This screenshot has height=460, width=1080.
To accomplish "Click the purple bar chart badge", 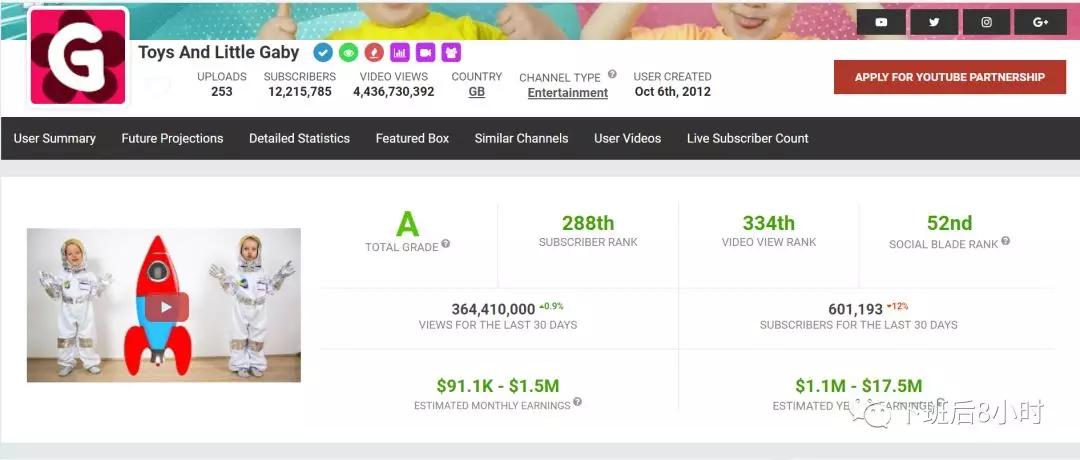I will (x=399, y=52).
